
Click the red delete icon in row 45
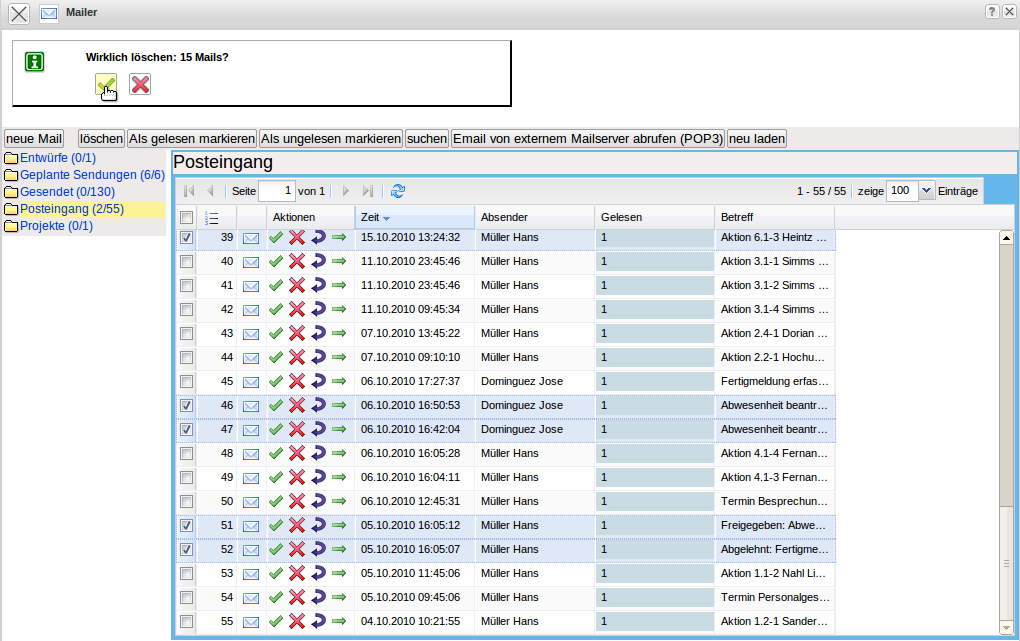(x=297, y=381)
